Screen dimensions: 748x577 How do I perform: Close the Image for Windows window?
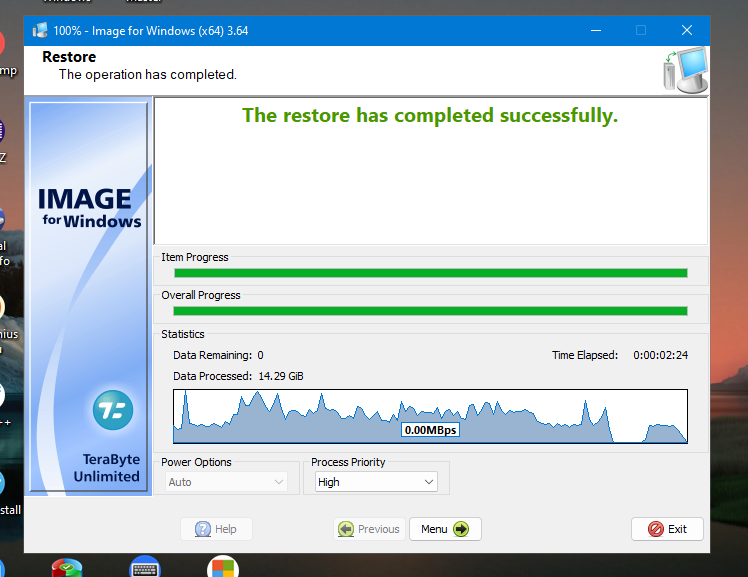pos(687,31)
